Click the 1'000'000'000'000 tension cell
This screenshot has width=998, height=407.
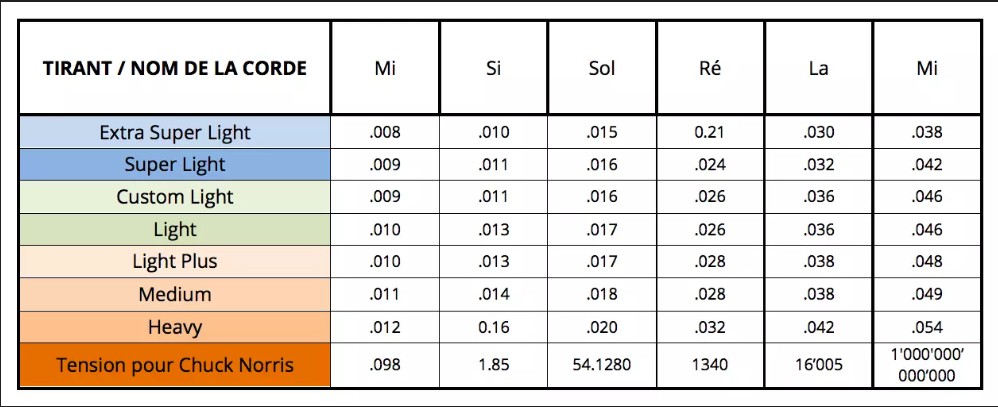pos(926,365)
